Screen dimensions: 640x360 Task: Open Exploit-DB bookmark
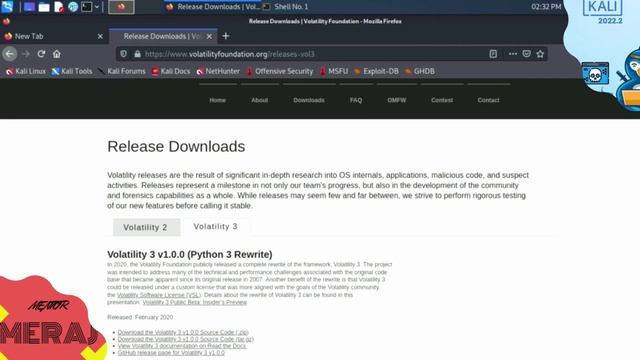click(x=376, y=71)
